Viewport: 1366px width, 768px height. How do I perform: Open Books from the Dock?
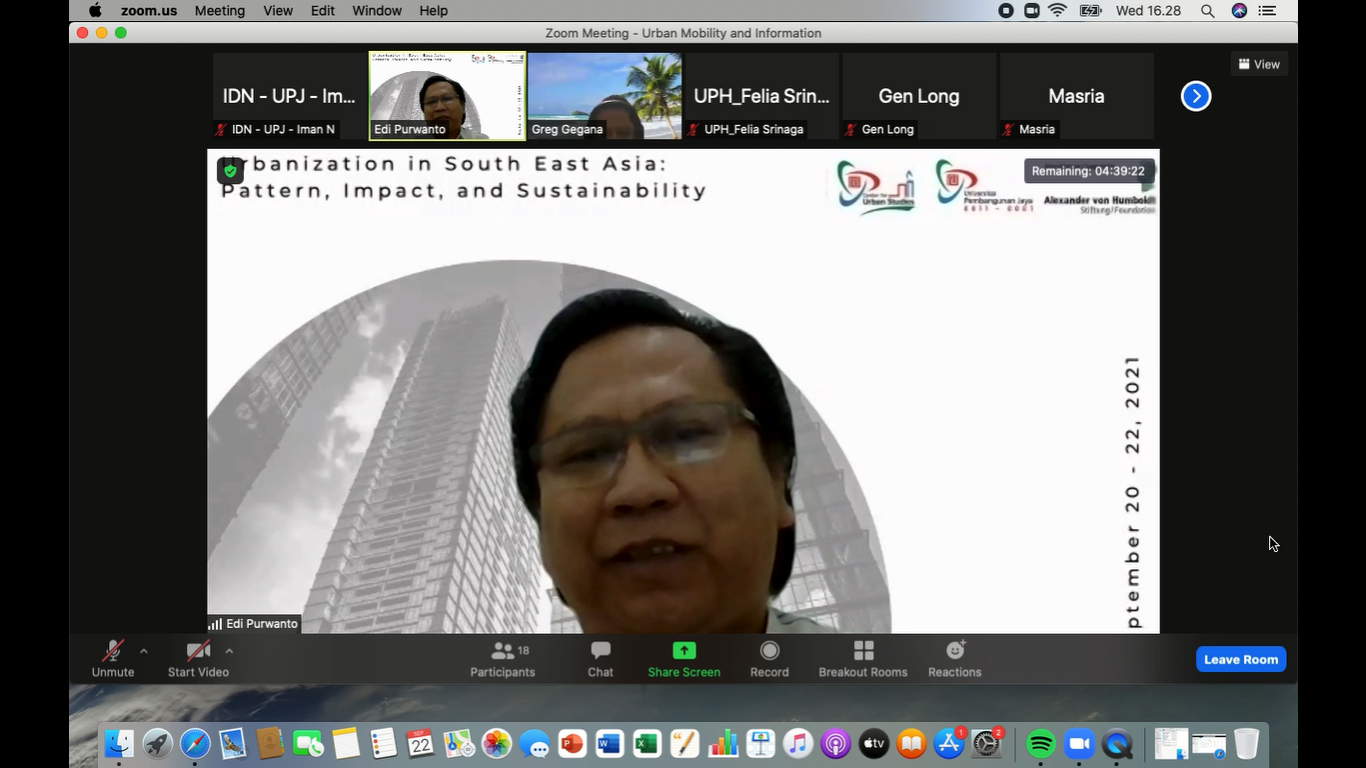tap(911, 744)
